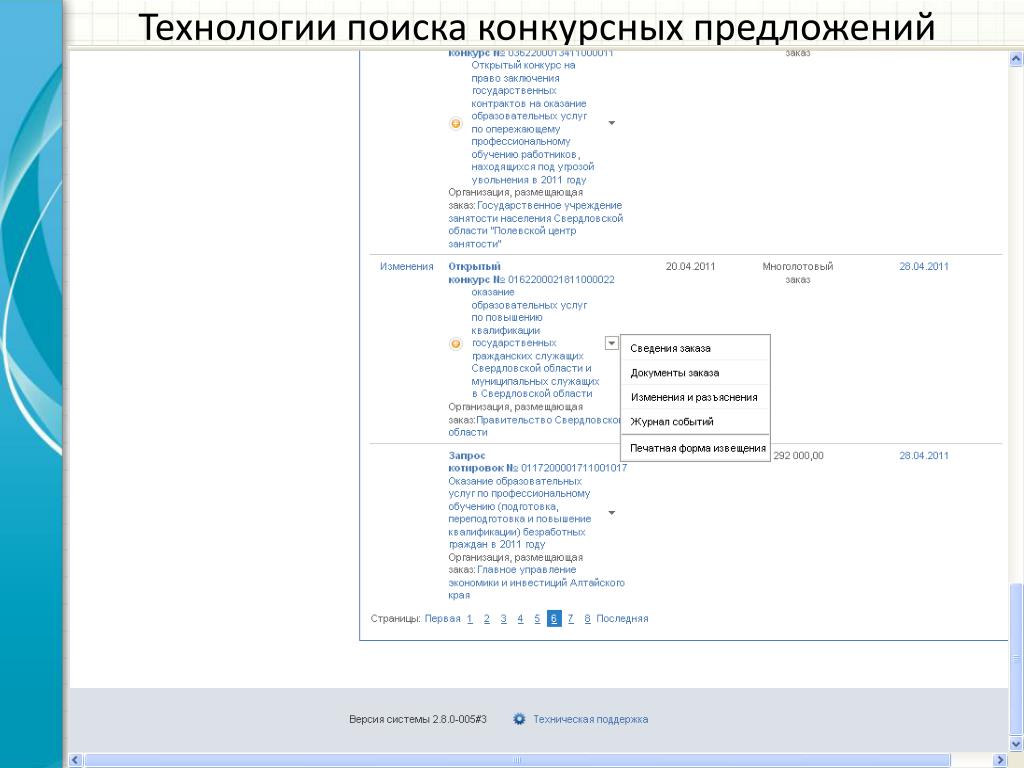The height and width of the screenshot is (768, 1024).
Task: Choose Печатная форма извещения menu entry
Action: click(697, 449)
